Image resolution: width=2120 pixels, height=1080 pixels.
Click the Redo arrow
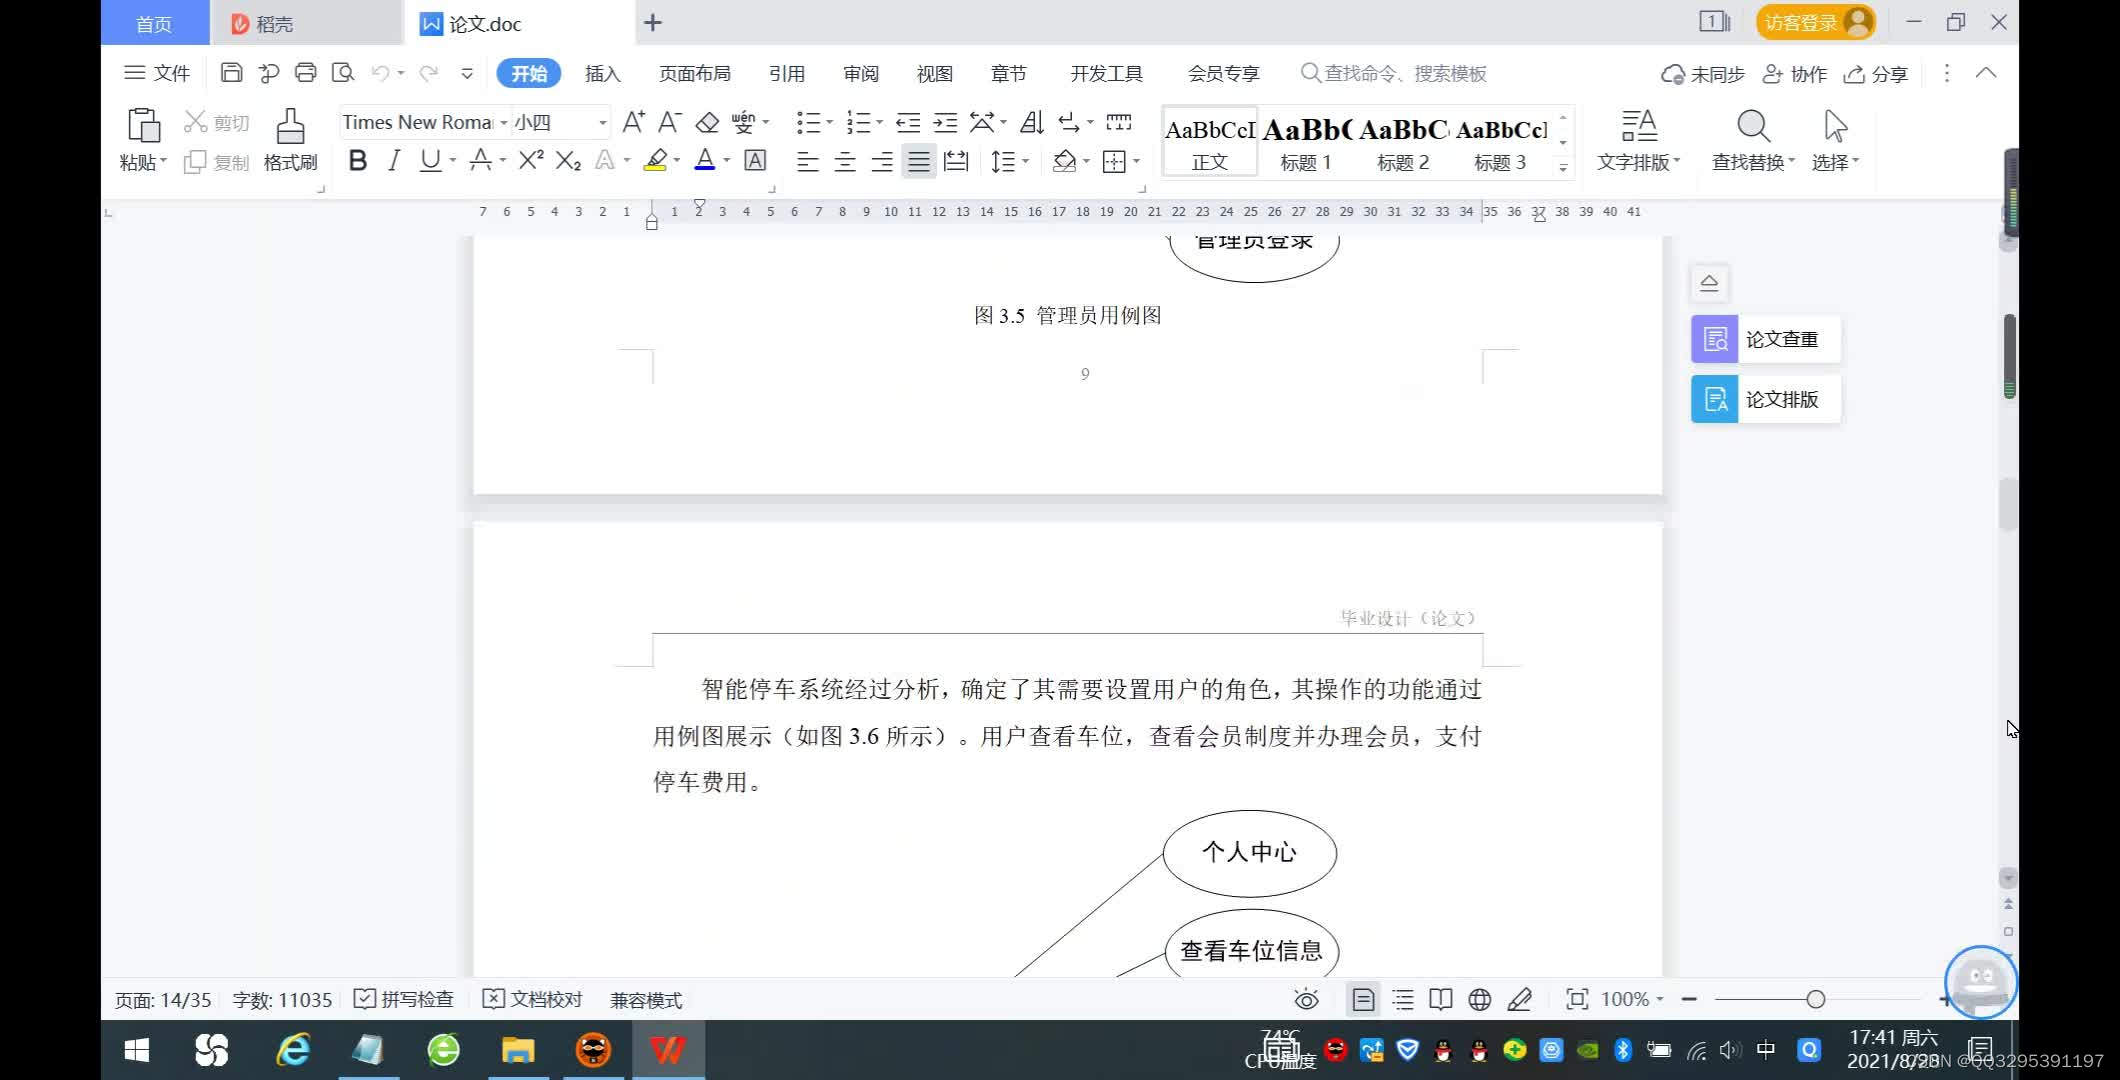pos(429,73)
